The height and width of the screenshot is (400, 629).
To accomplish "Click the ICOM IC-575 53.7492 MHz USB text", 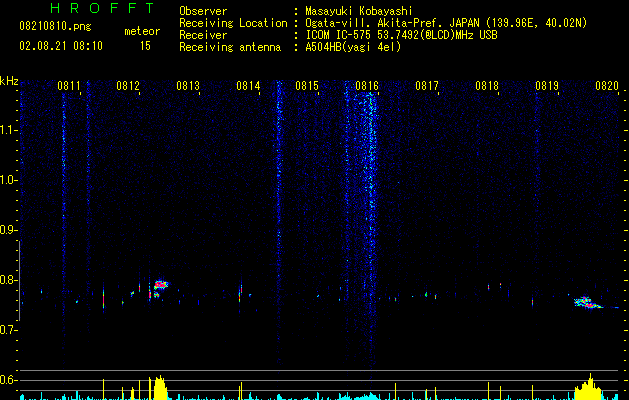I will pyautogui.click(x=401, y=35).
